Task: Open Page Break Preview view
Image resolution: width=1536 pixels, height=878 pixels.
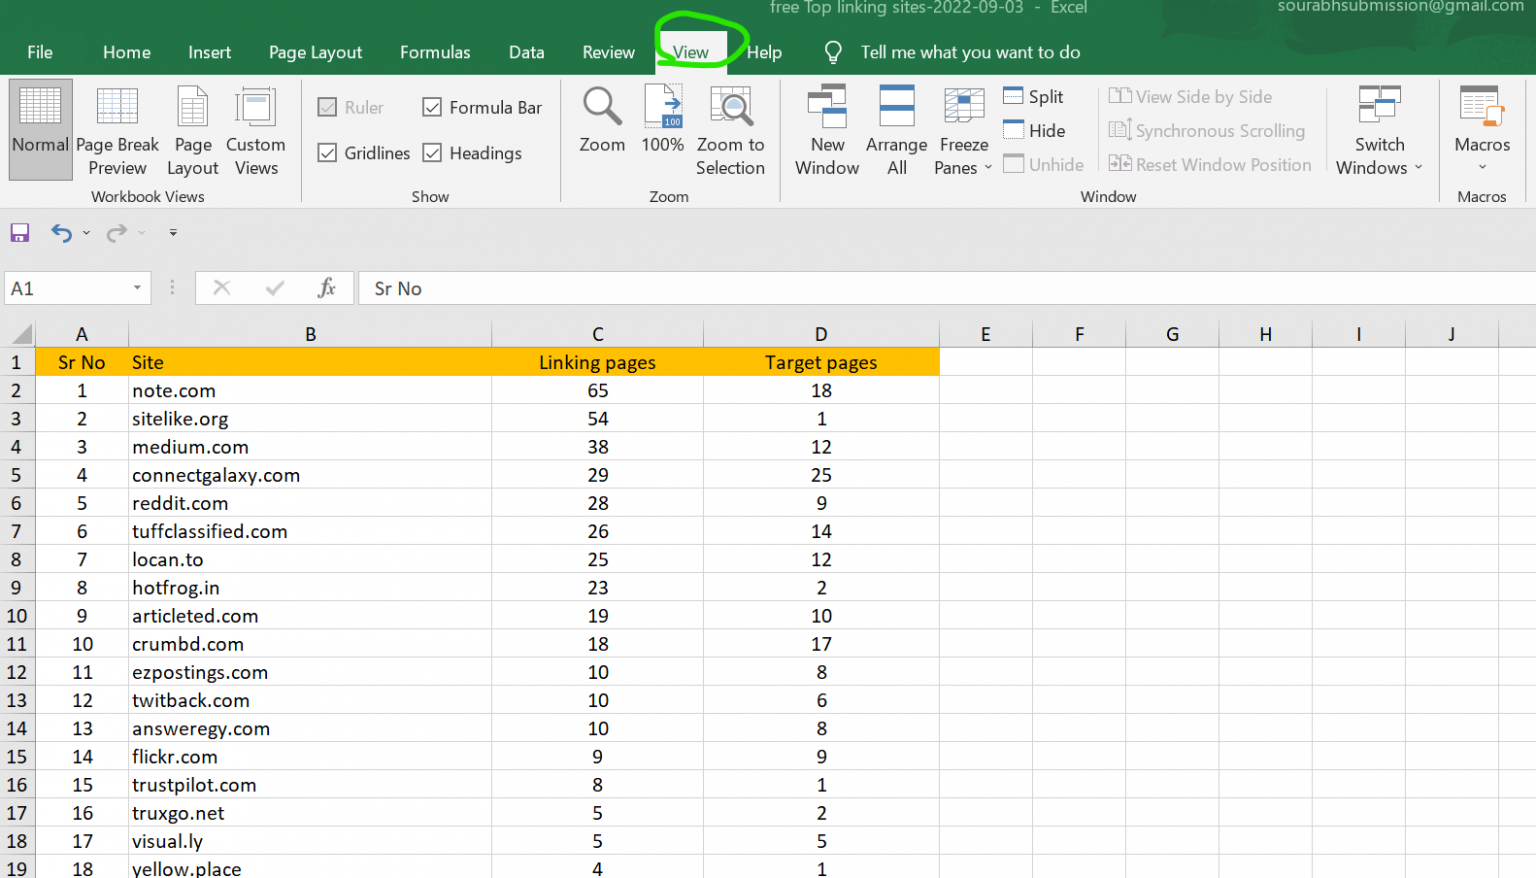Action: click(117, 130)
